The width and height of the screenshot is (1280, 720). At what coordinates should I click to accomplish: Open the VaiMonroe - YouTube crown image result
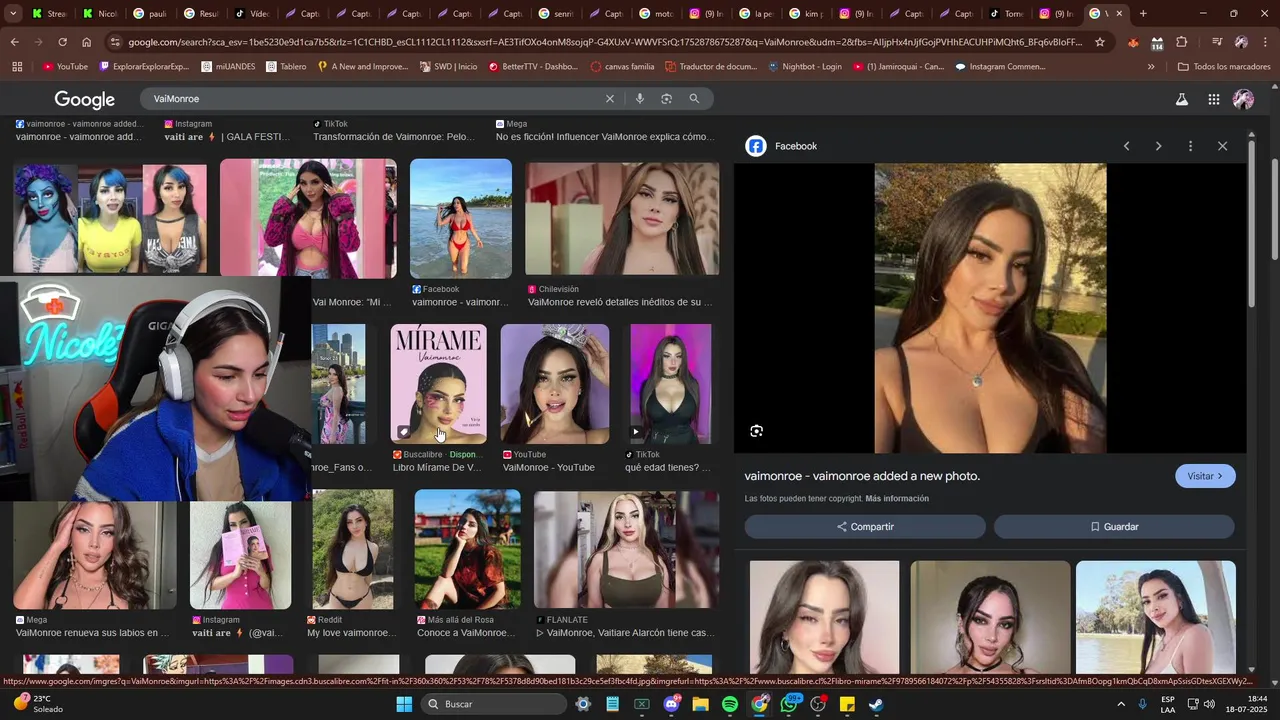[x=555, y=383]
